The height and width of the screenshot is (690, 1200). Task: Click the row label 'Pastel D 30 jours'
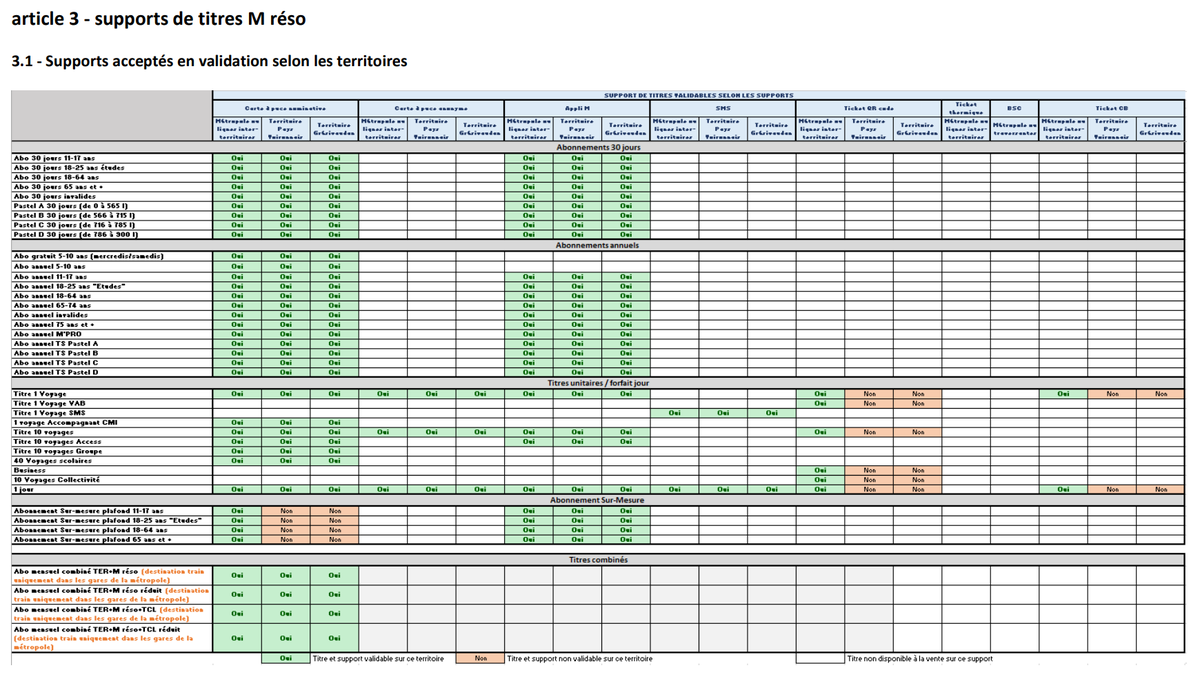click(74, 236)
